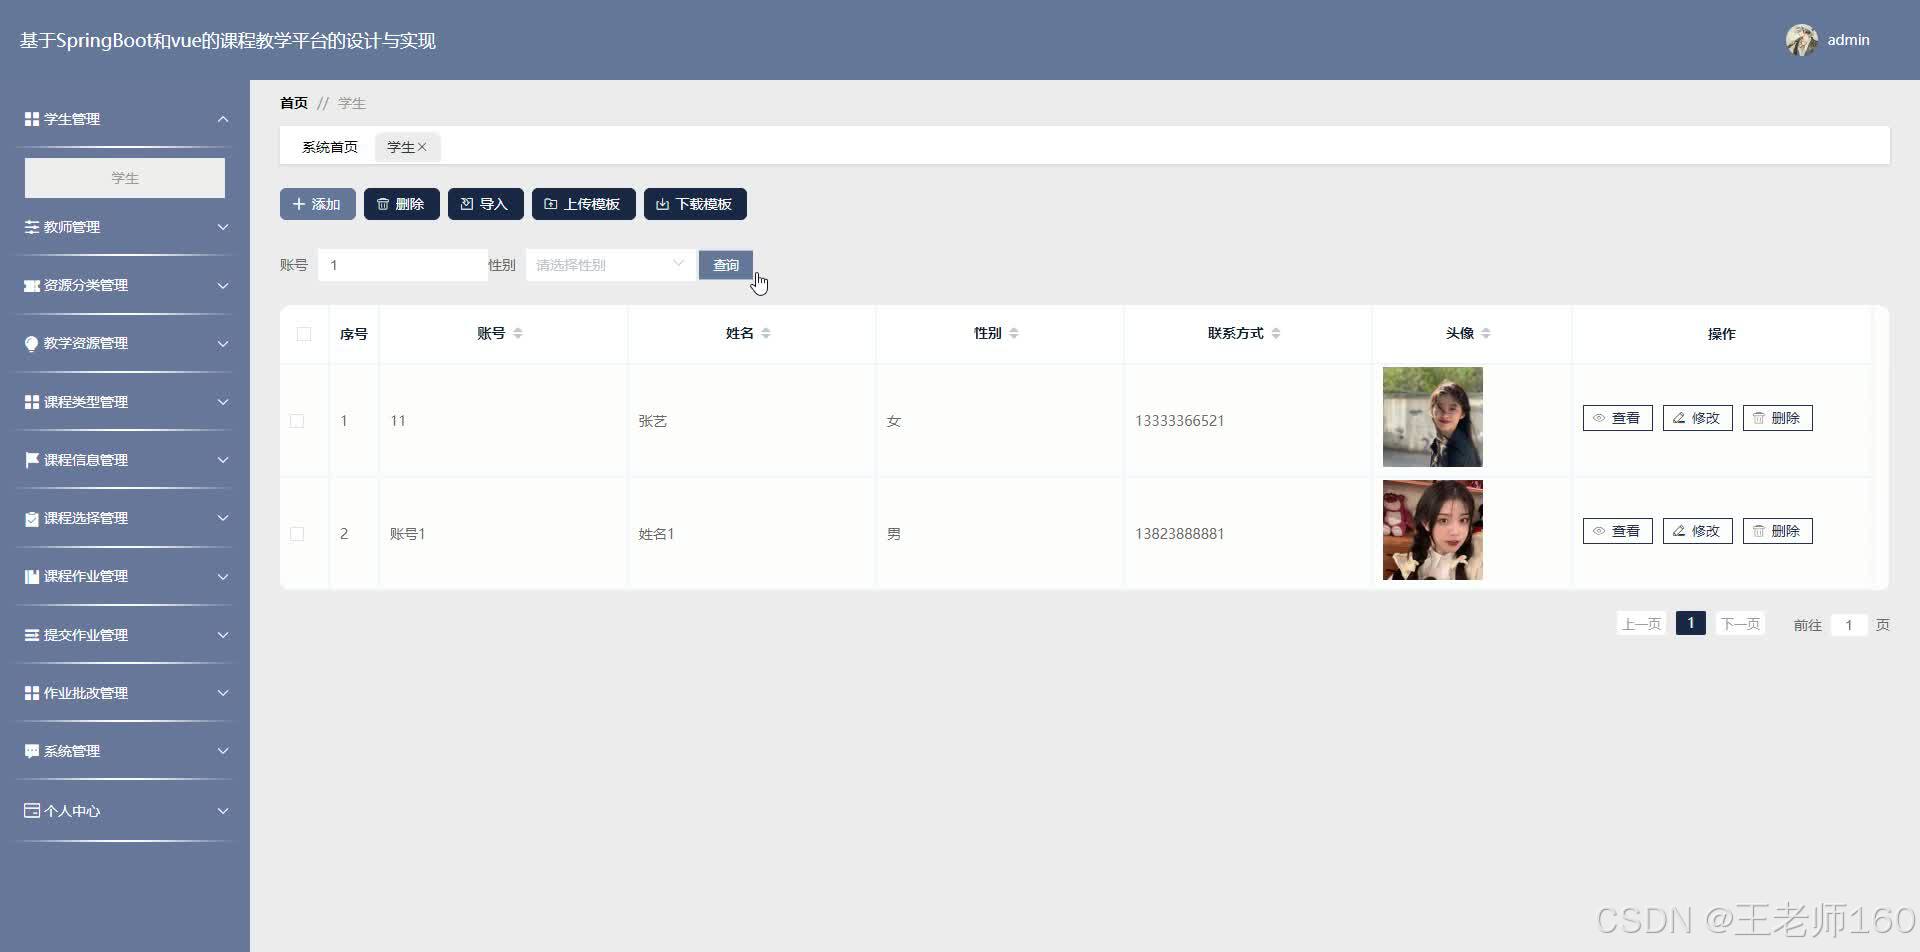The height and width of the screenshot is (952, 1920).
Task: Expand the 资源分类管理 chevron
Action: coord(223,285)
